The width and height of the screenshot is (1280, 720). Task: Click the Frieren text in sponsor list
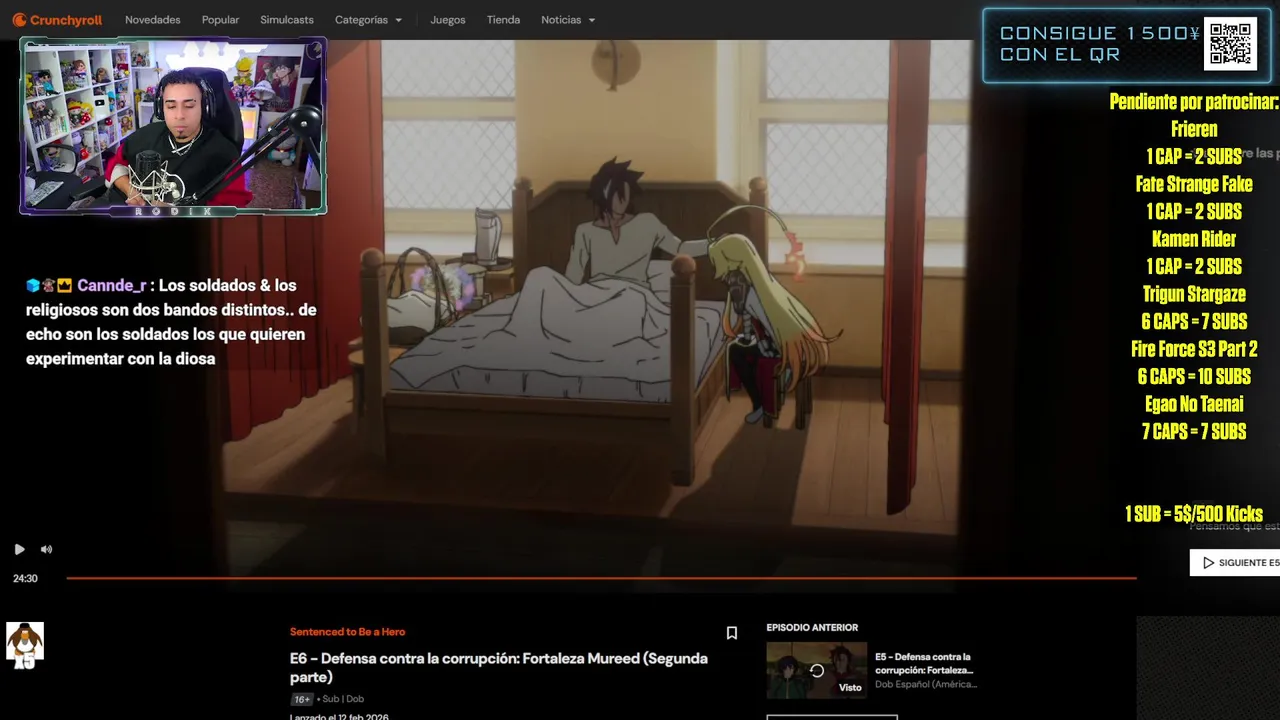point(1194,129)
